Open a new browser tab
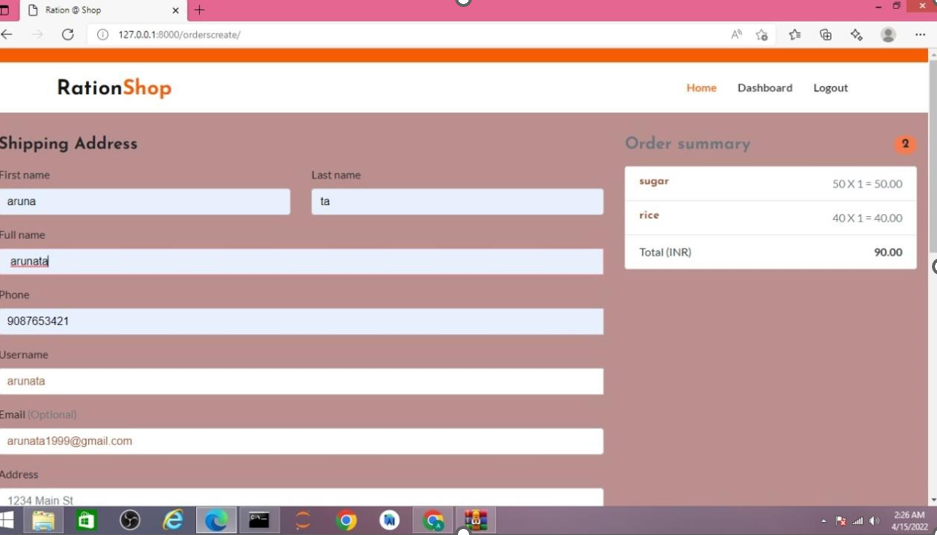Screen dimensions: 937x535 click(x=199, y=10)
